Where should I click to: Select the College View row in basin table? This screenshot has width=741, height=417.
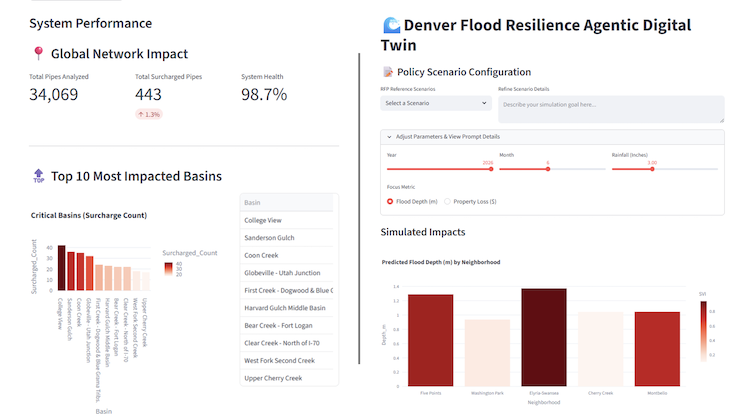pyautogui.click(x=288, y=220)
